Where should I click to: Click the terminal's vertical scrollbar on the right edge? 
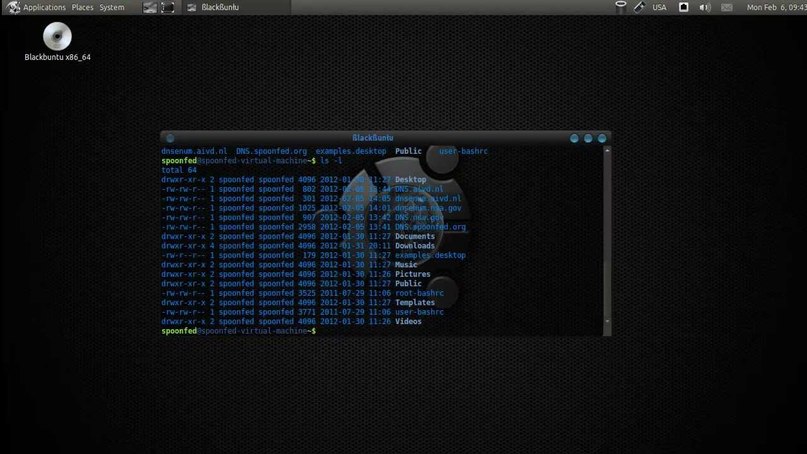click(x=606, y=240)
